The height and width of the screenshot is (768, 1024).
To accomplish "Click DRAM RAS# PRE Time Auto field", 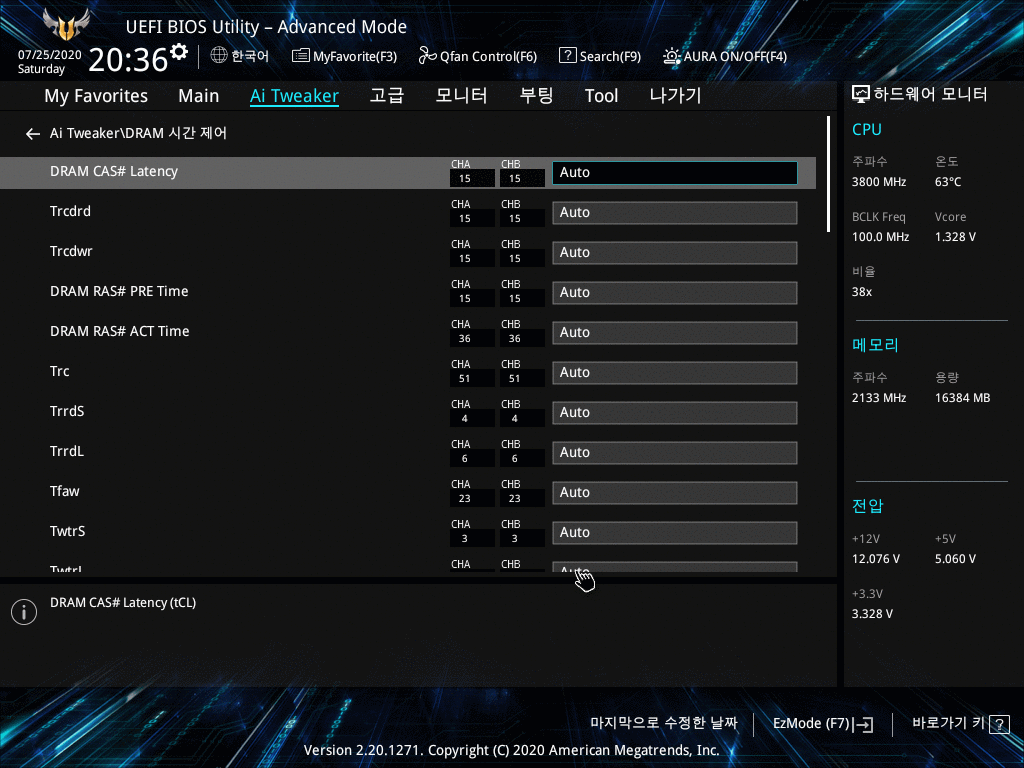I will (675, 293).
